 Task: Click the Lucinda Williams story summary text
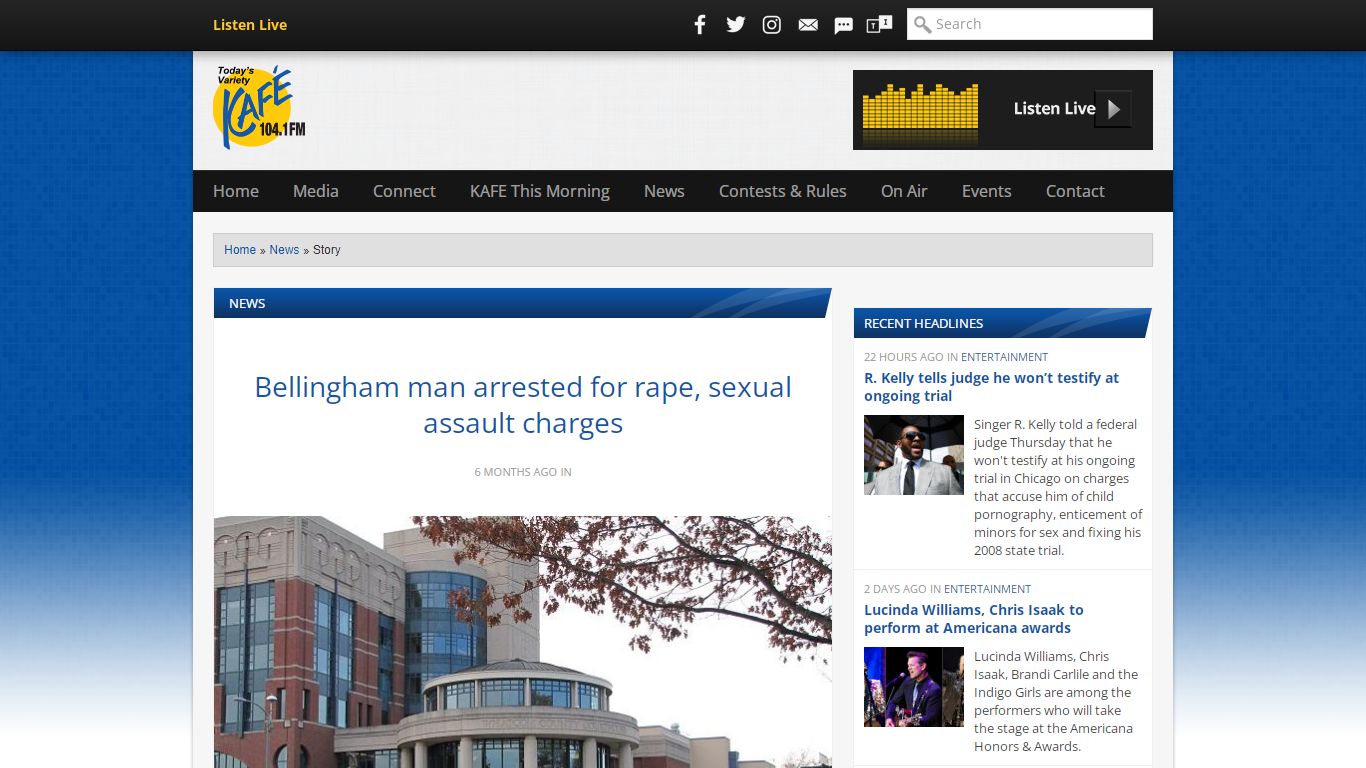click(x=1056, y=701)
